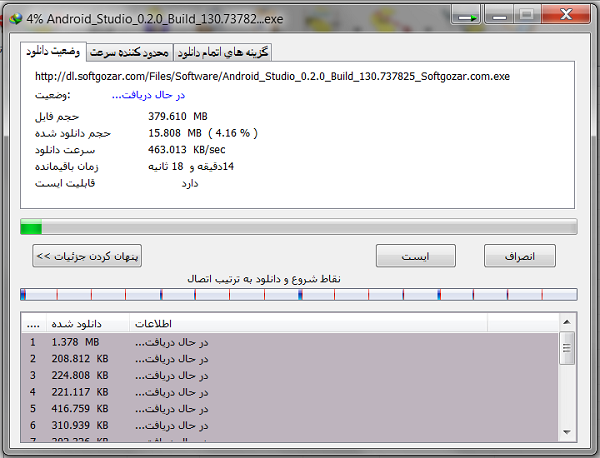600x458 pixels.
Task: Click the ایست pause button
Action: [x=416, y=256]
